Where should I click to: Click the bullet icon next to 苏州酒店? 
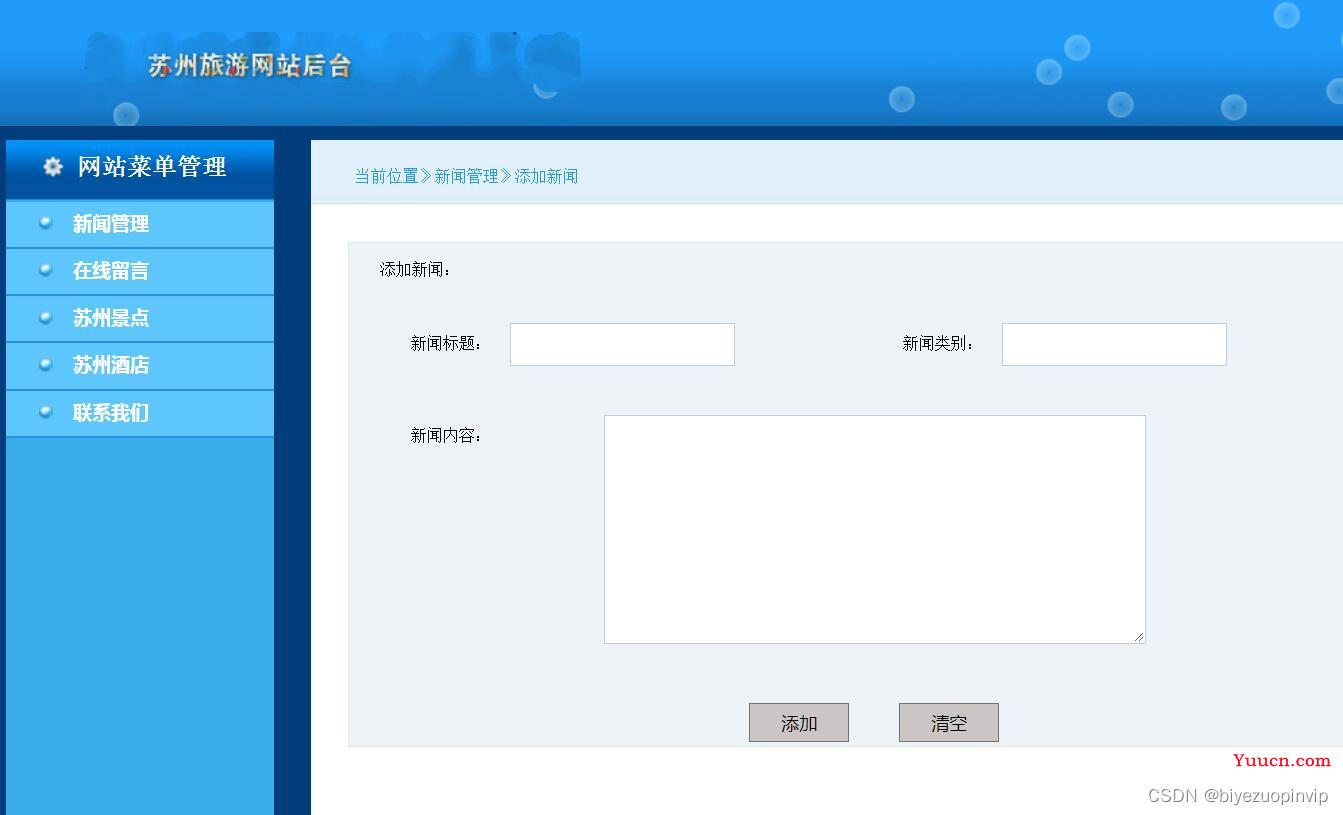45,364
